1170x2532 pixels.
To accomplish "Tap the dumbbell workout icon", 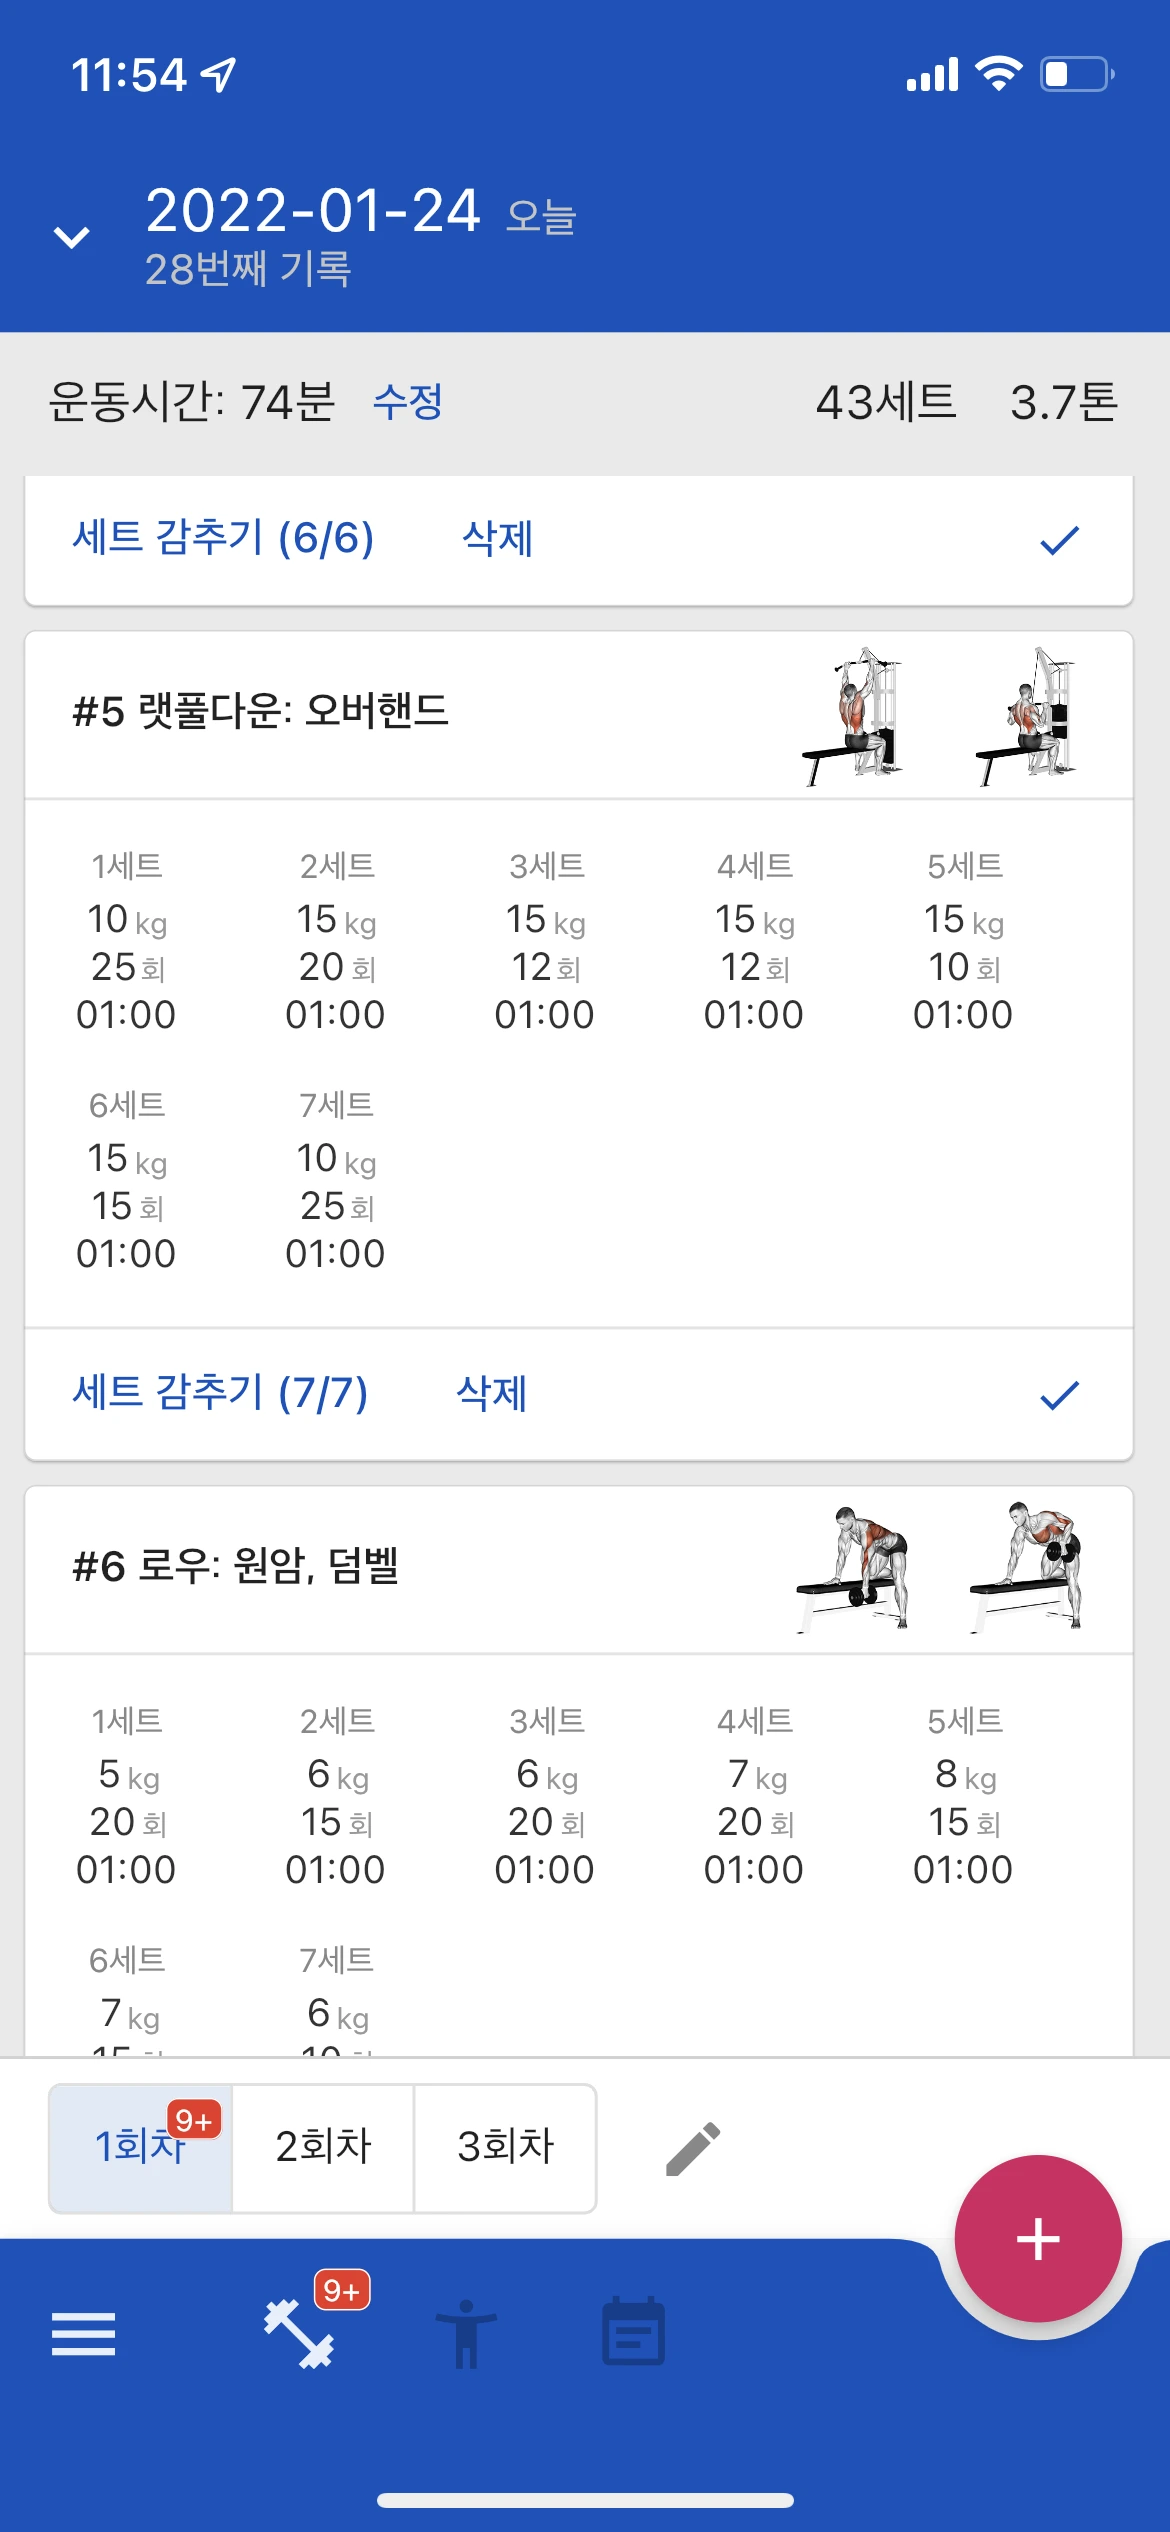I will coord(298,2334).
